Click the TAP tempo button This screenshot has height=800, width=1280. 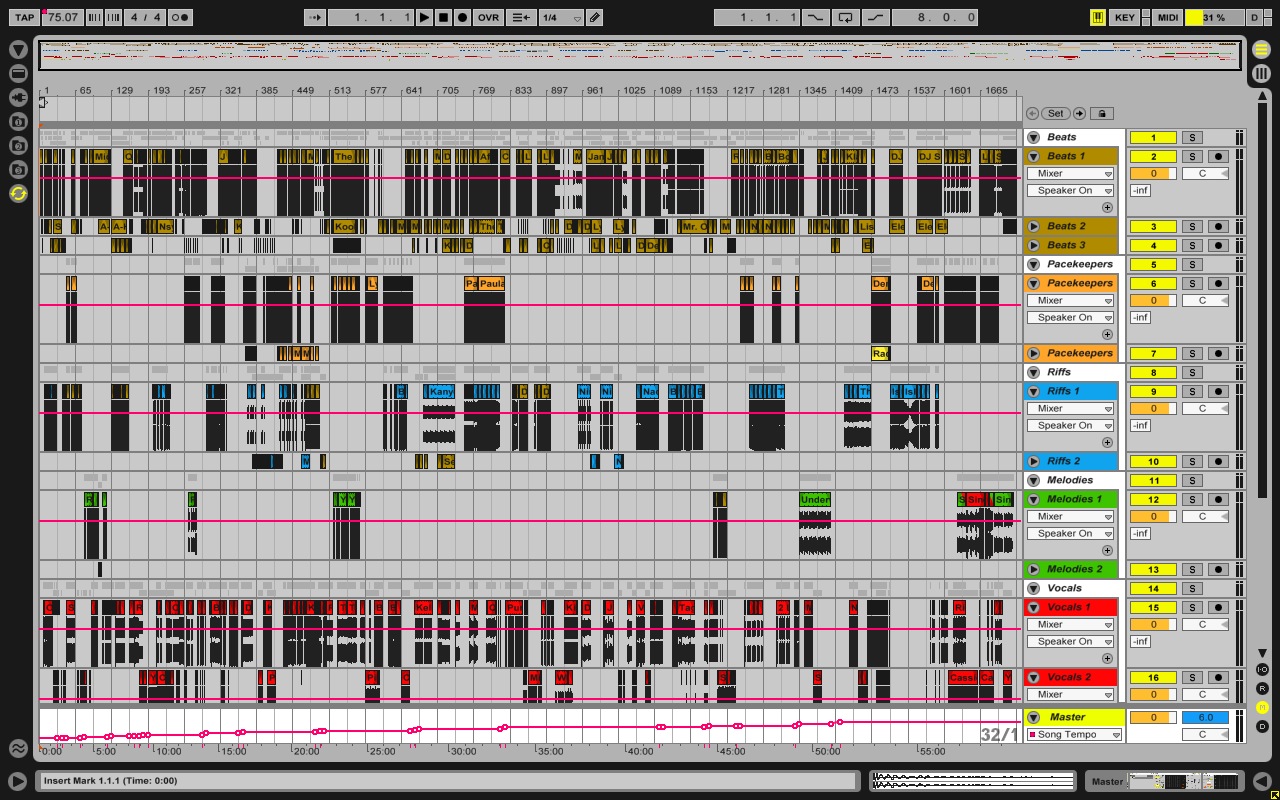pyautogui.click(x=24, y=17)
